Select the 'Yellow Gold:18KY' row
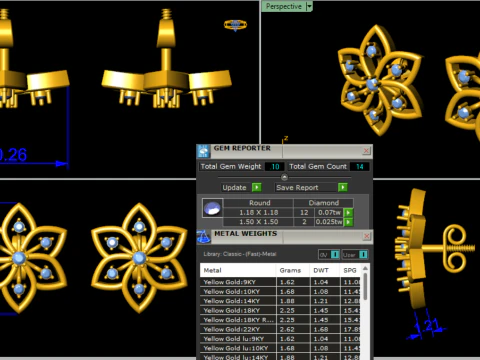 (280, 310)
